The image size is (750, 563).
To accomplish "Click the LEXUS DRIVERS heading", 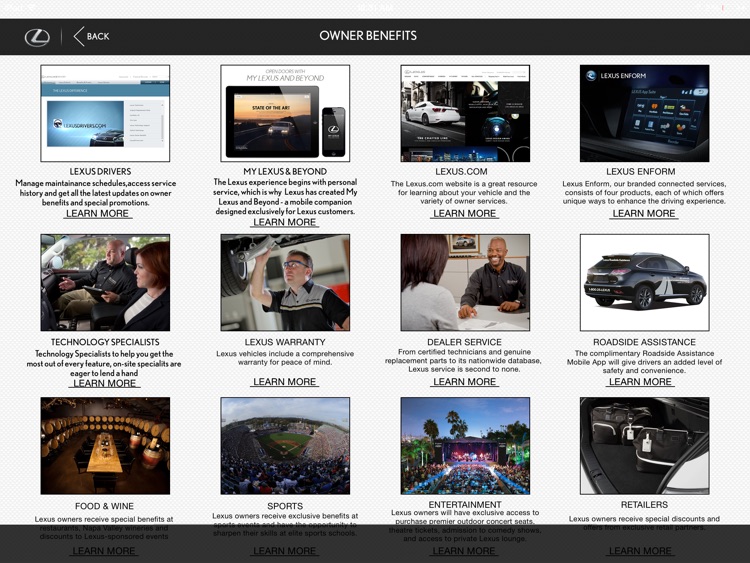I will point(100,172).
